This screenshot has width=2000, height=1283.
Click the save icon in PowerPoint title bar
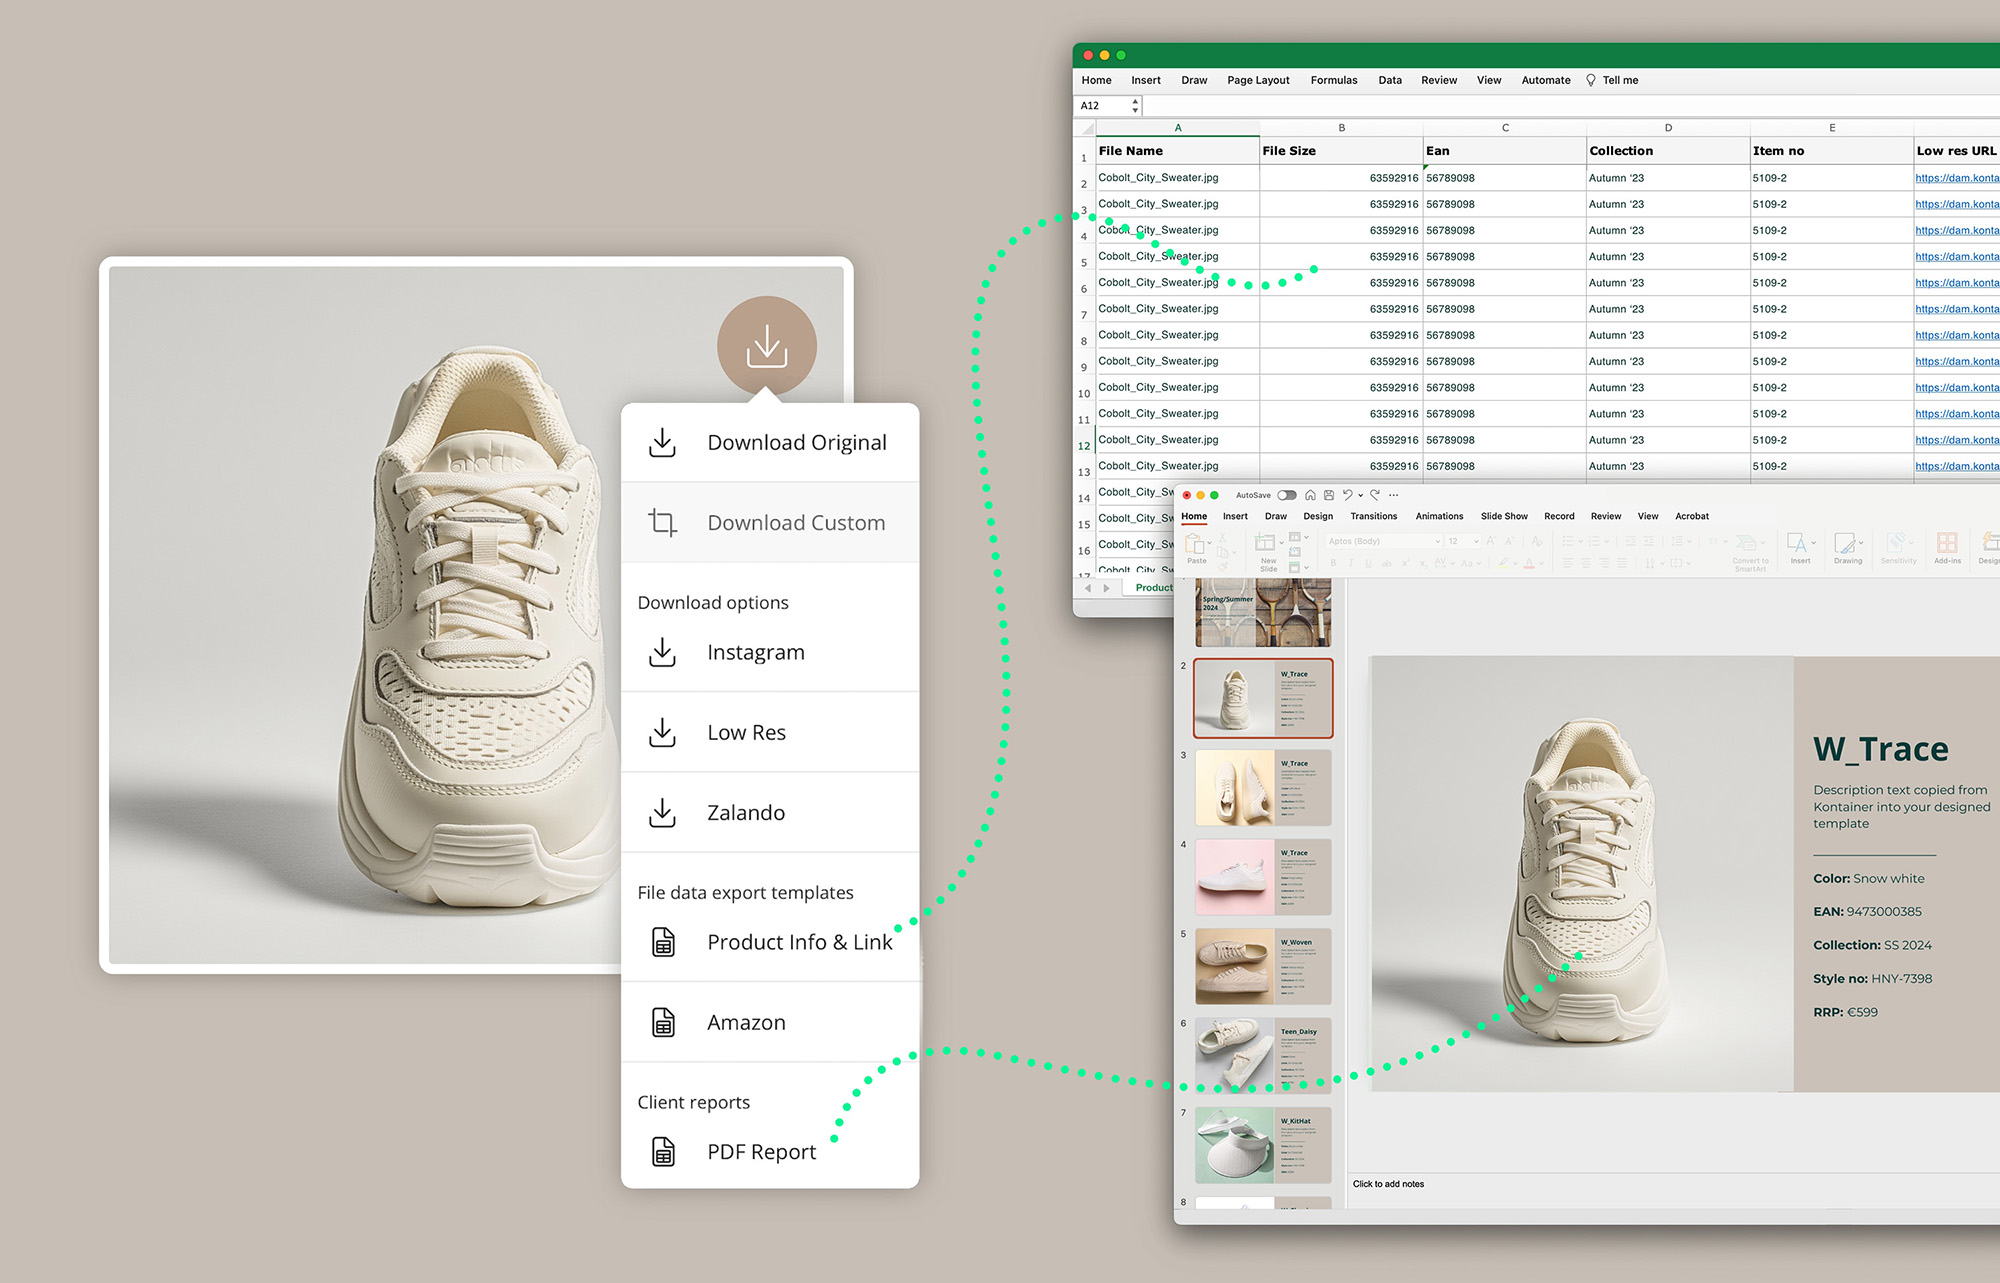(x=1328, y=495)
